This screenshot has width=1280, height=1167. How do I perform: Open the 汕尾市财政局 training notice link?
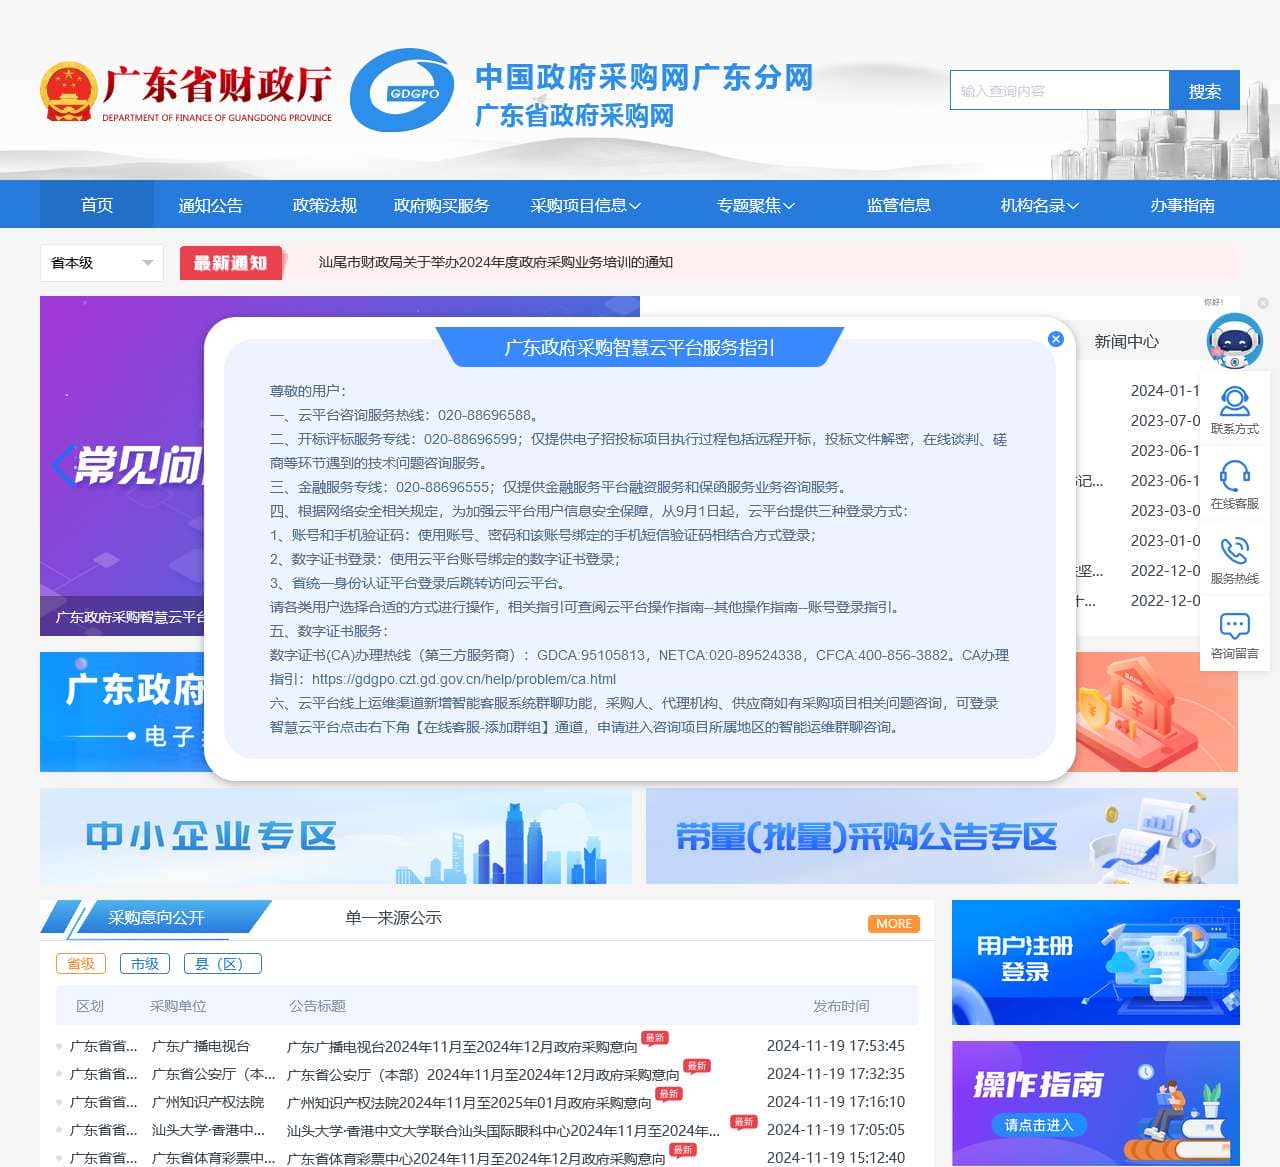496,262
